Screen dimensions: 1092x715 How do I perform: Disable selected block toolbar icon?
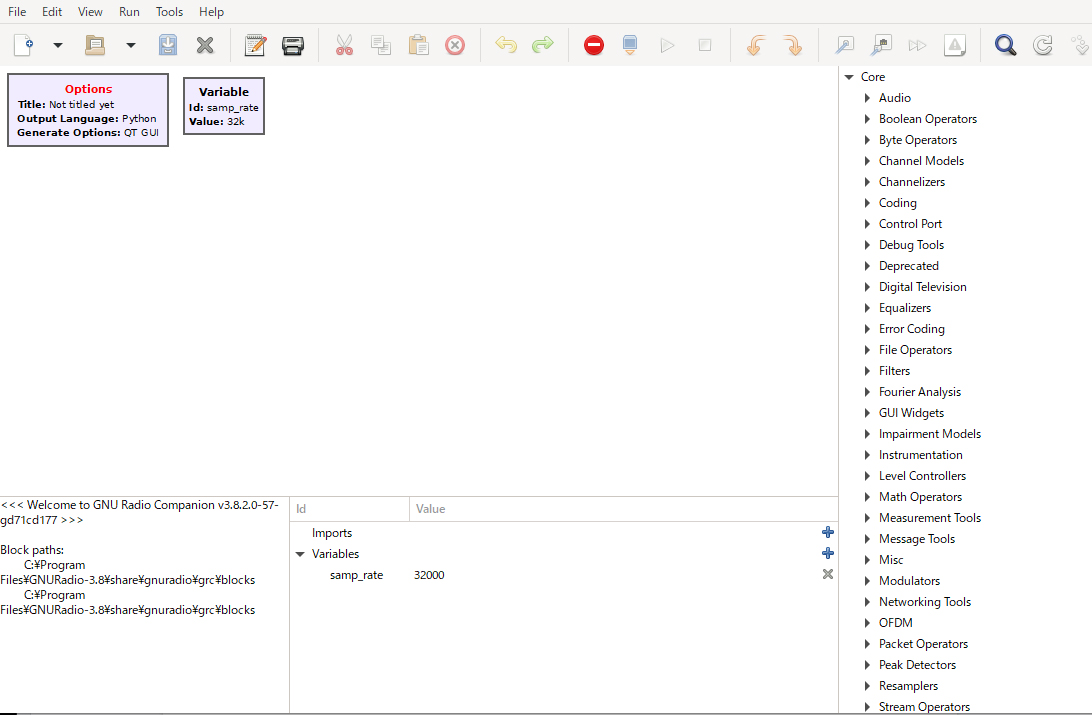pyautogui.click(x=881, y=45)
